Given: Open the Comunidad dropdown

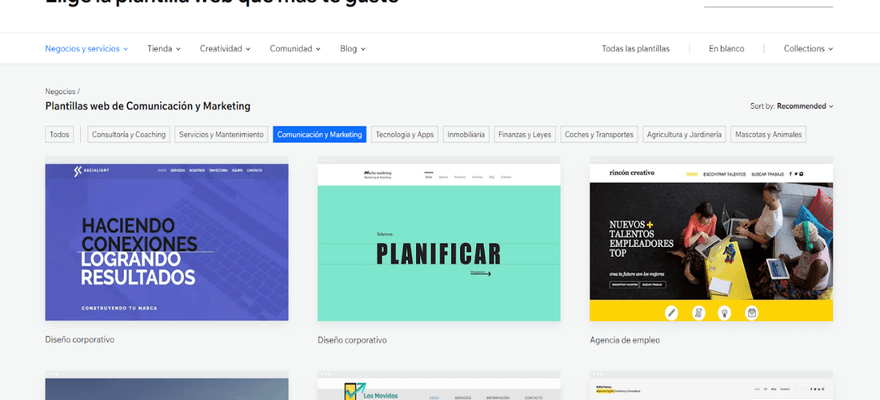Looking at the screenshot, I should pyautogui.click(x=295, y=49).
